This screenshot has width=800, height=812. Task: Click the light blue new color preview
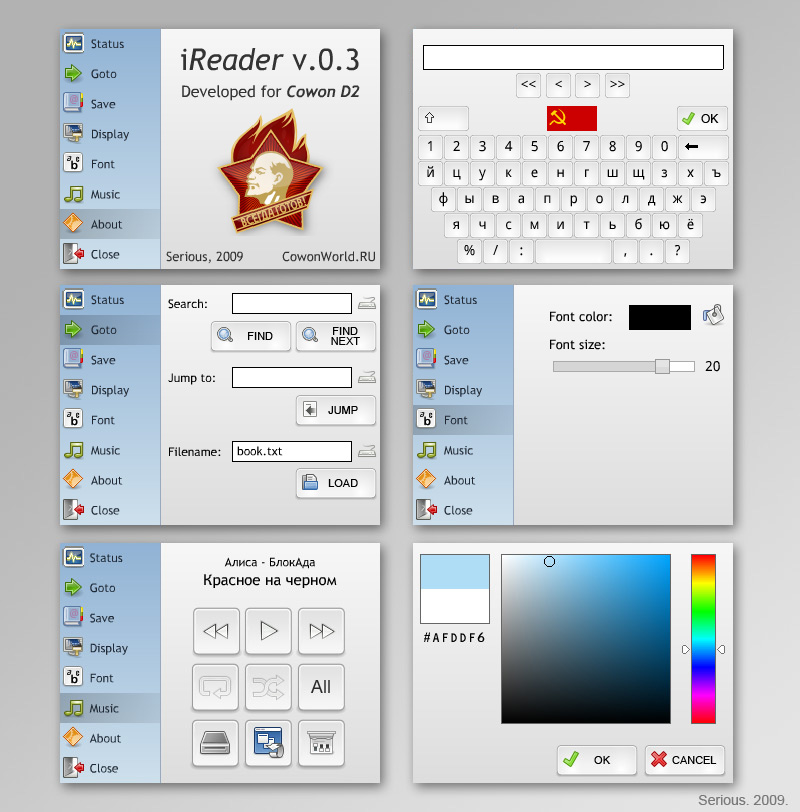[455, 572]
